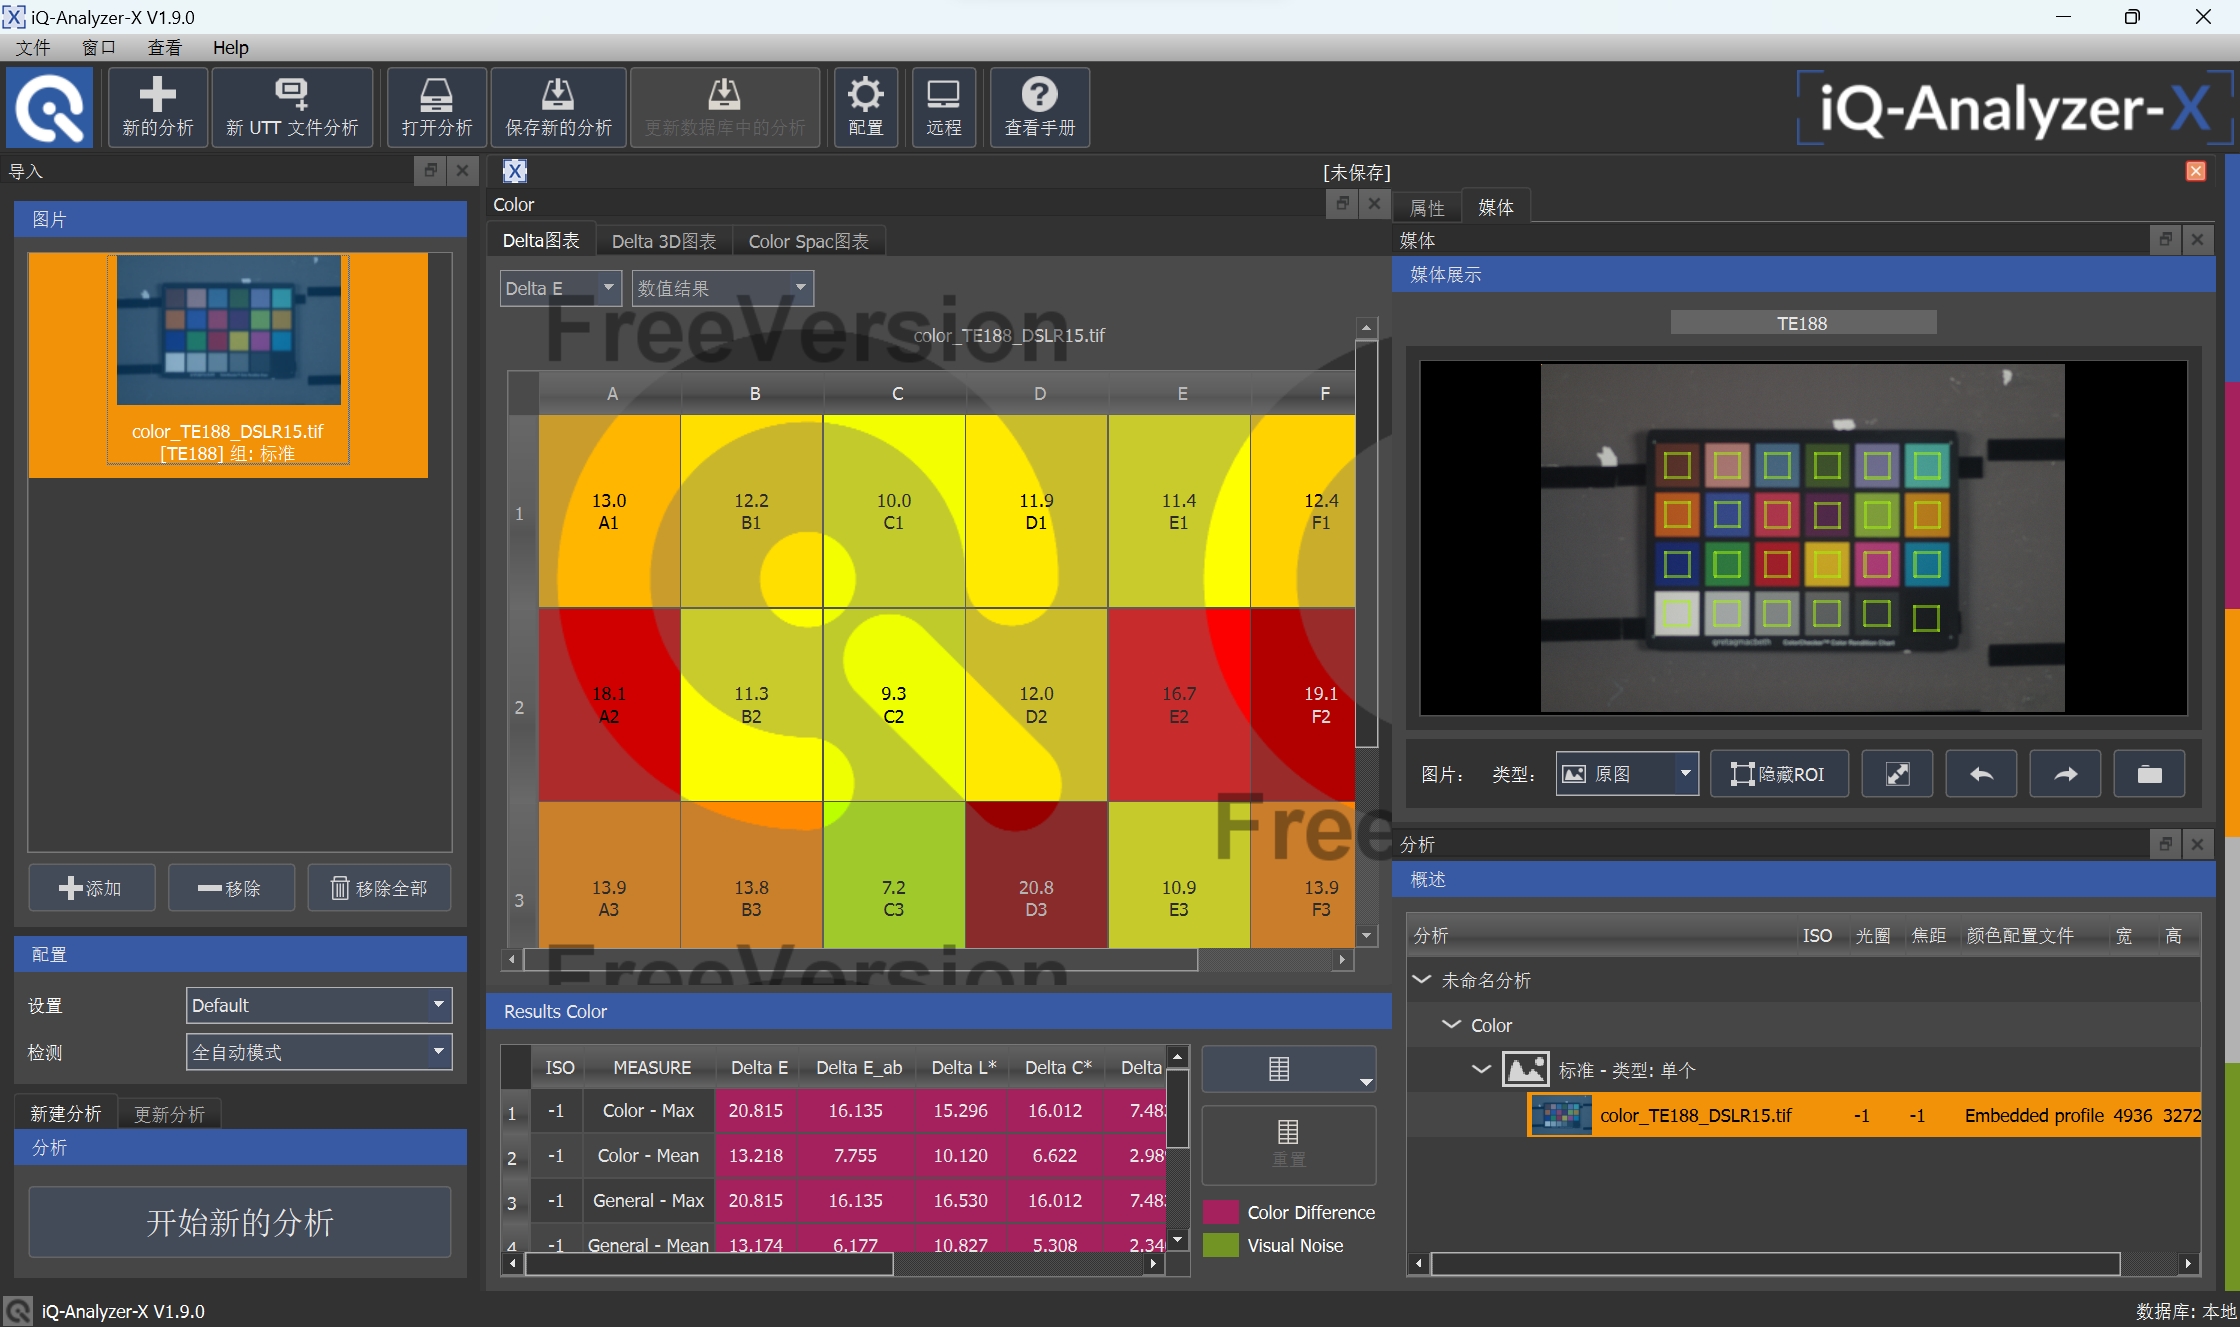Collapse the 标准 - 类型: 单个 tree node
The width and height of the screenshot is (2240, 1327).
[1481, 1070]
